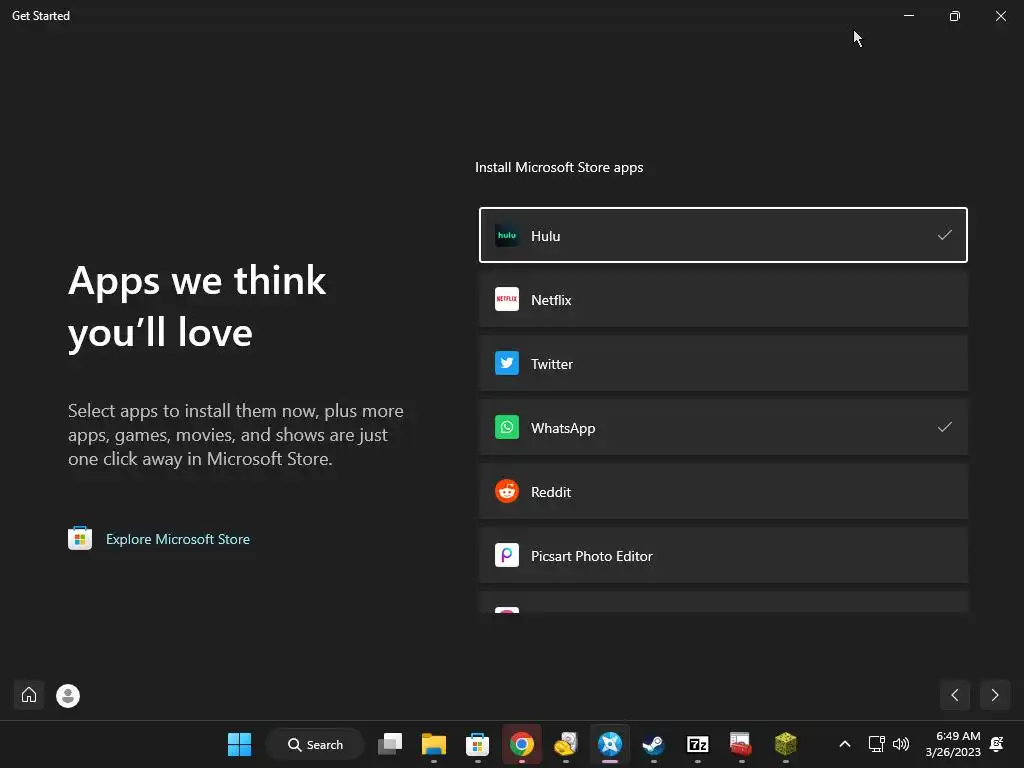Expand the hidden system tray icons

[844, 744]
